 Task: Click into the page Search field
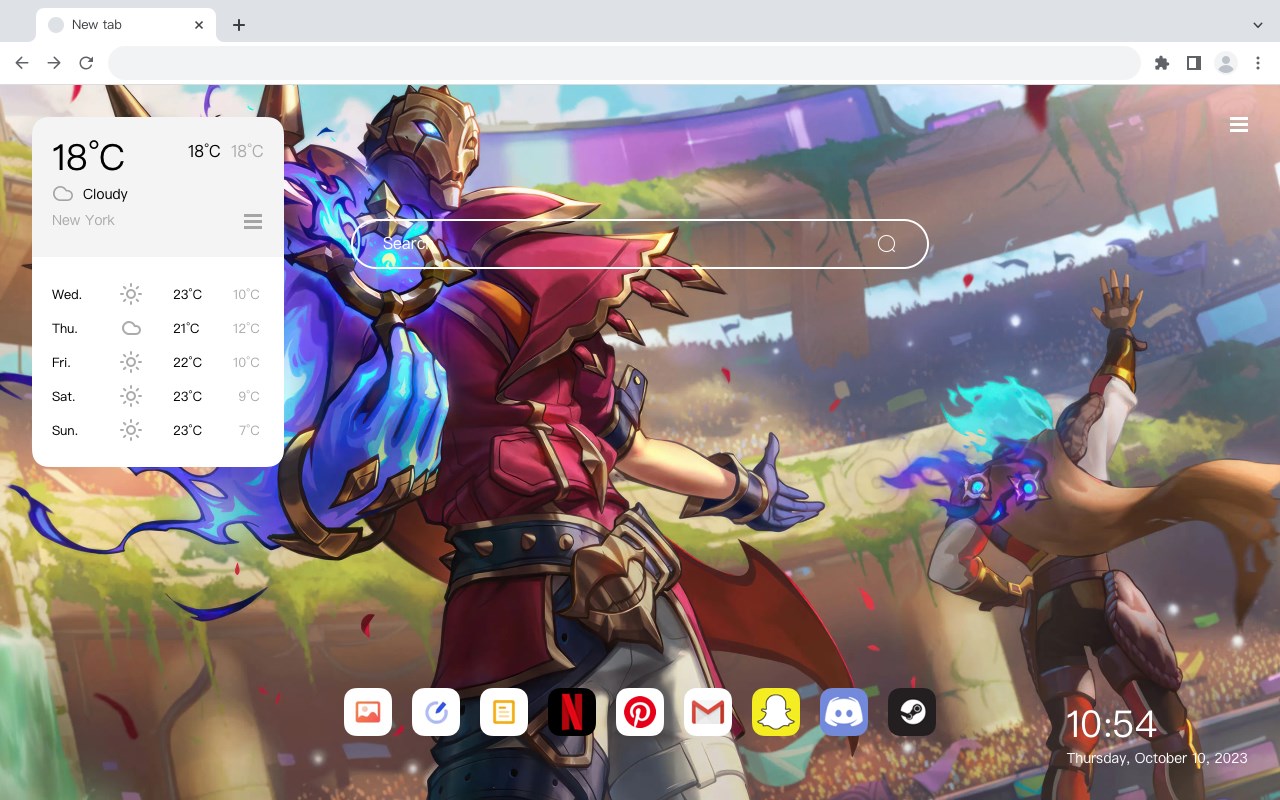pos(640,244)
